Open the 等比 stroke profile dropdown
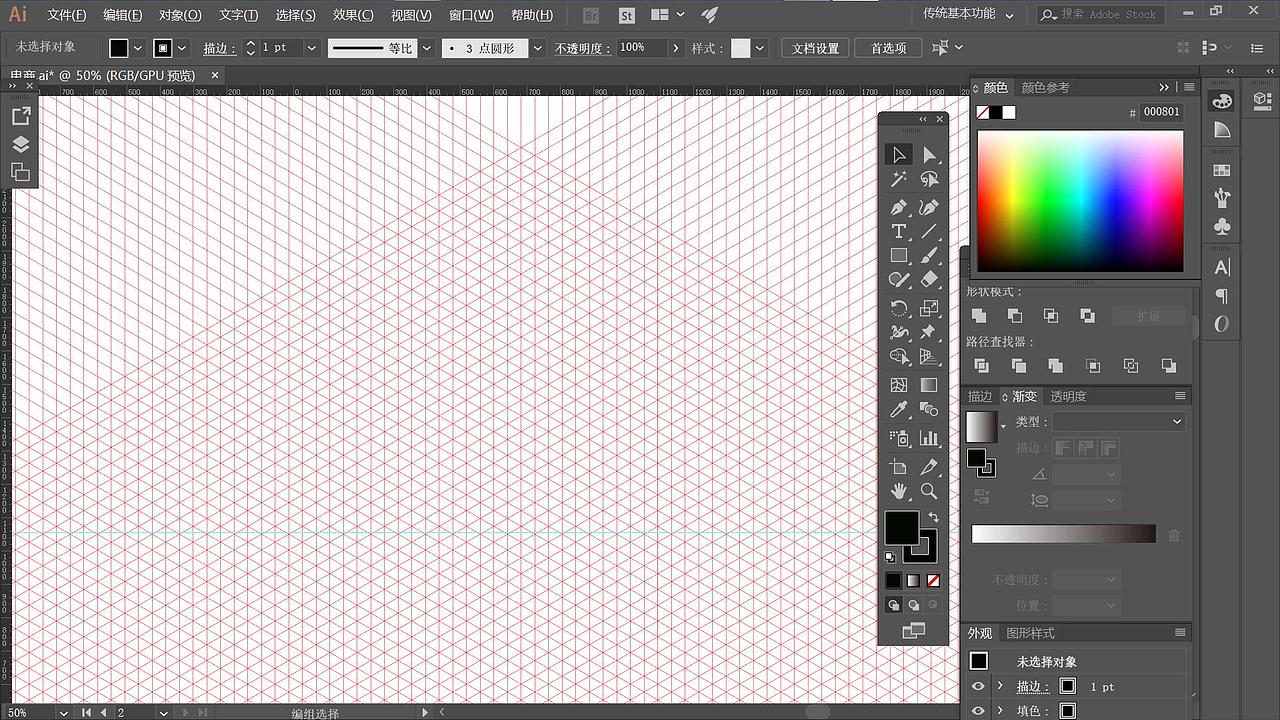Screen dimensions: 1280x720 tap(427, 48)
